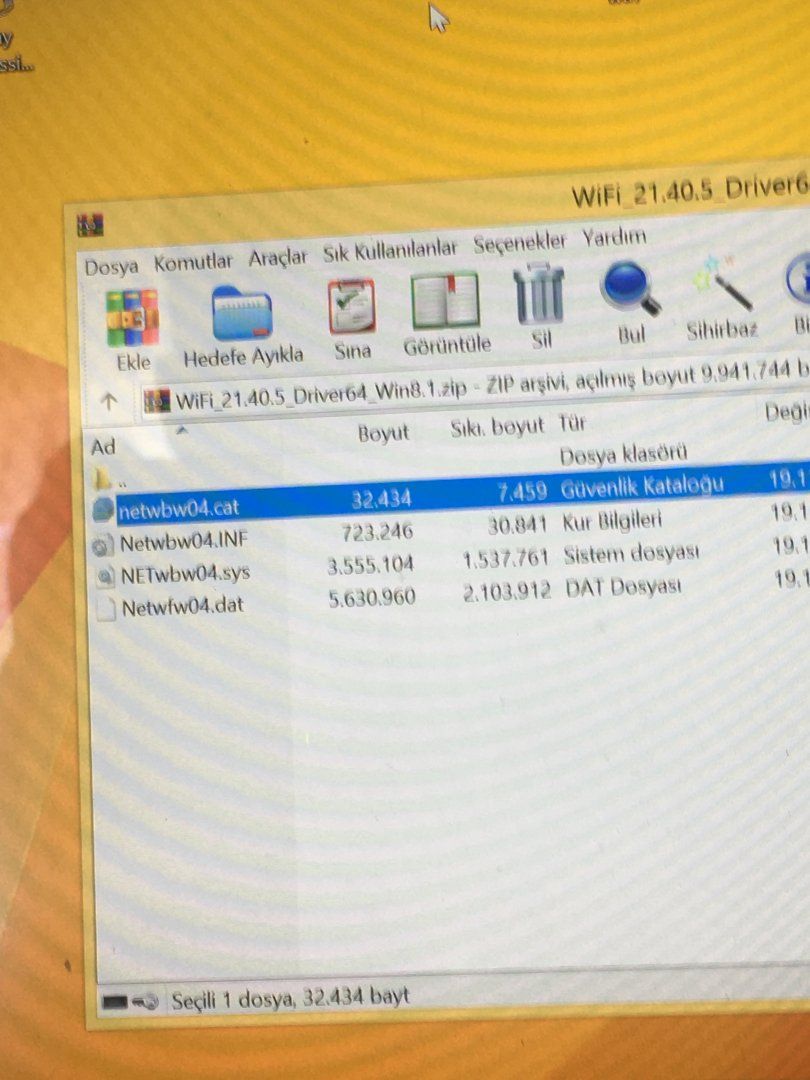The height and width of the screenshot is (1080, 810).
Task: Click the Hedefe Ayıkla extract icon
Action: [x=242, y=313]
